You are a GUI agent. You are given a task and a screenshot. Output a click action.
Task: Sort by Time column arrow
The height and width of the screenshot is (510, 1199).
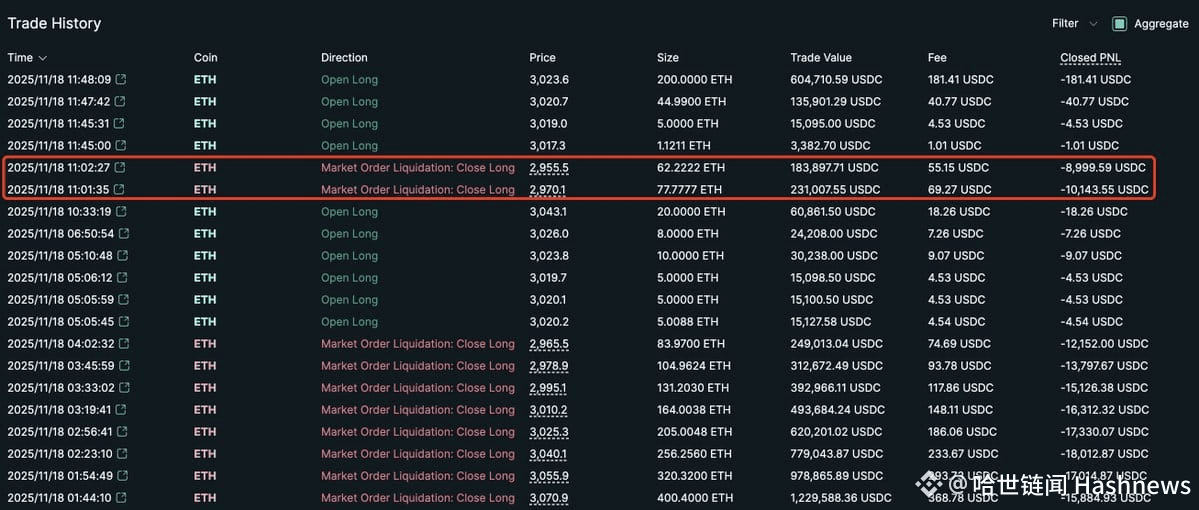(x=42, y=58)
